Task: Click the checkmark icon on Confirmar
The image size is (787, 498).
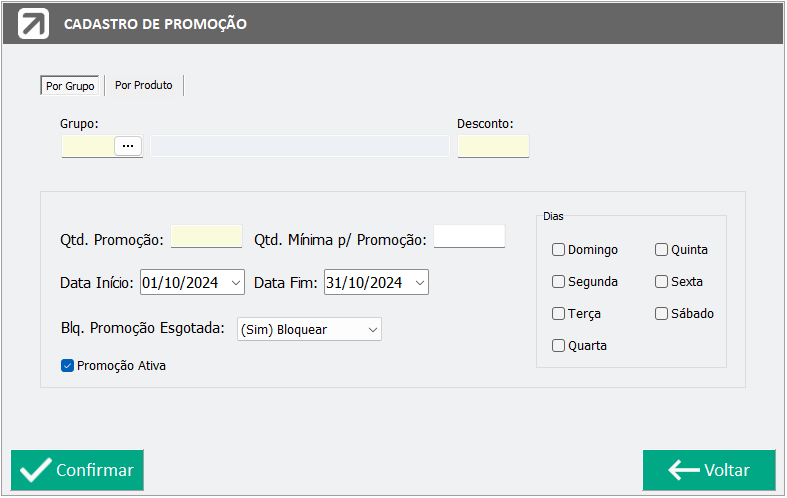Action: pos(35,470)
